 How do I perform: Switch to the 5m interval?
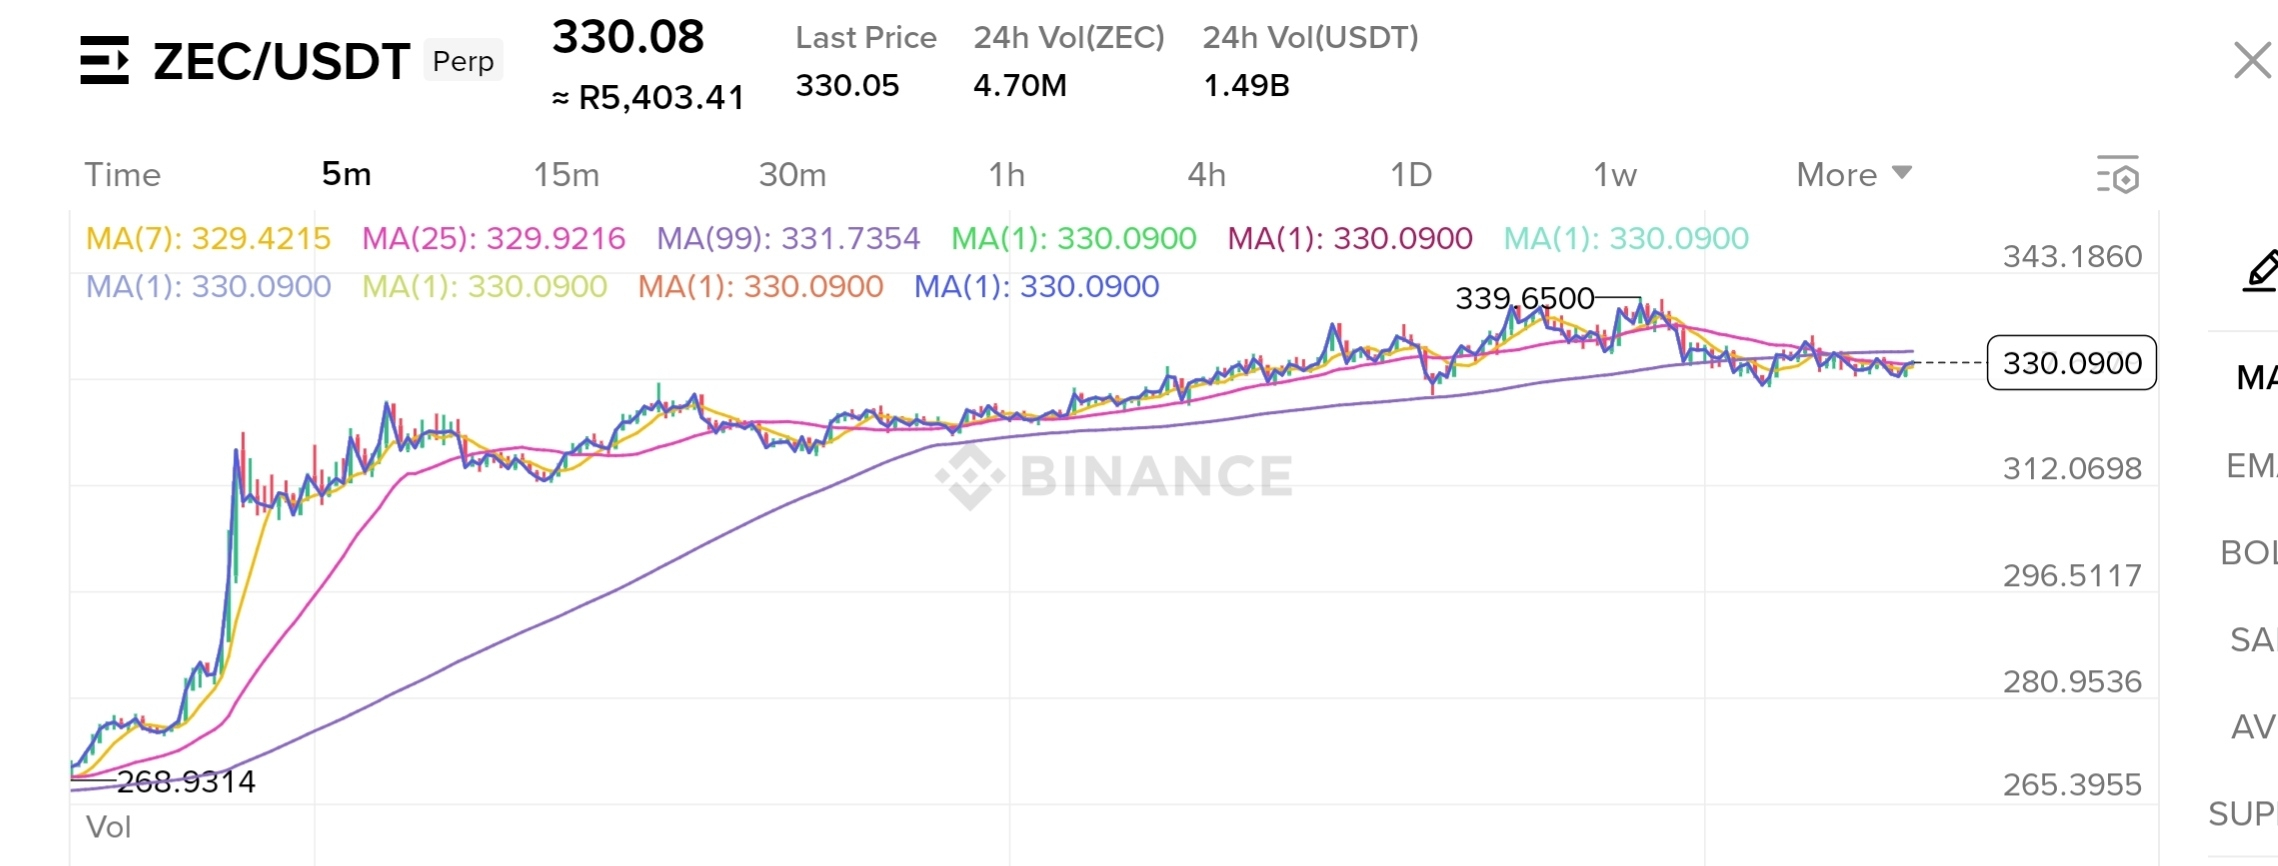[x=346, y=175]
